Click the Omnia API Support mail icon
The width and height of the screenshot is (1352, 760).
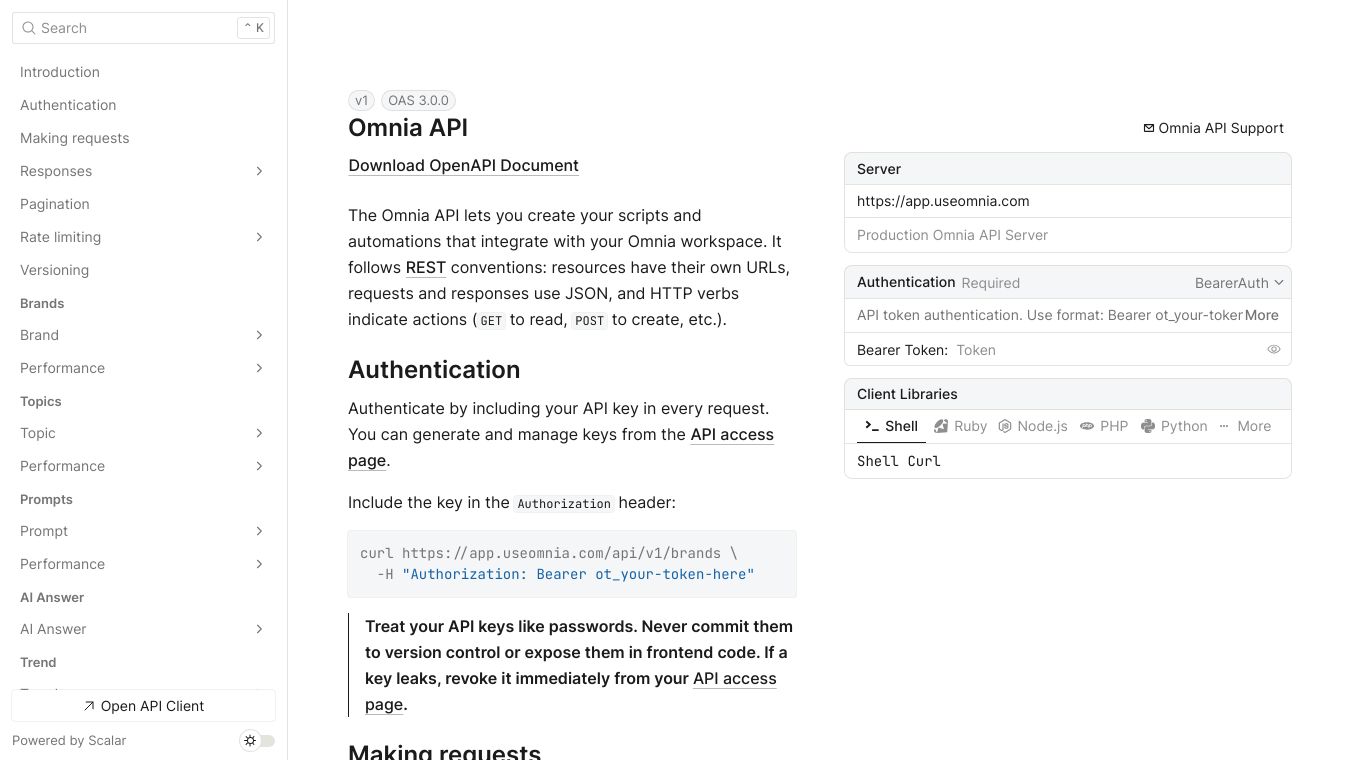tap(1149, 128)
